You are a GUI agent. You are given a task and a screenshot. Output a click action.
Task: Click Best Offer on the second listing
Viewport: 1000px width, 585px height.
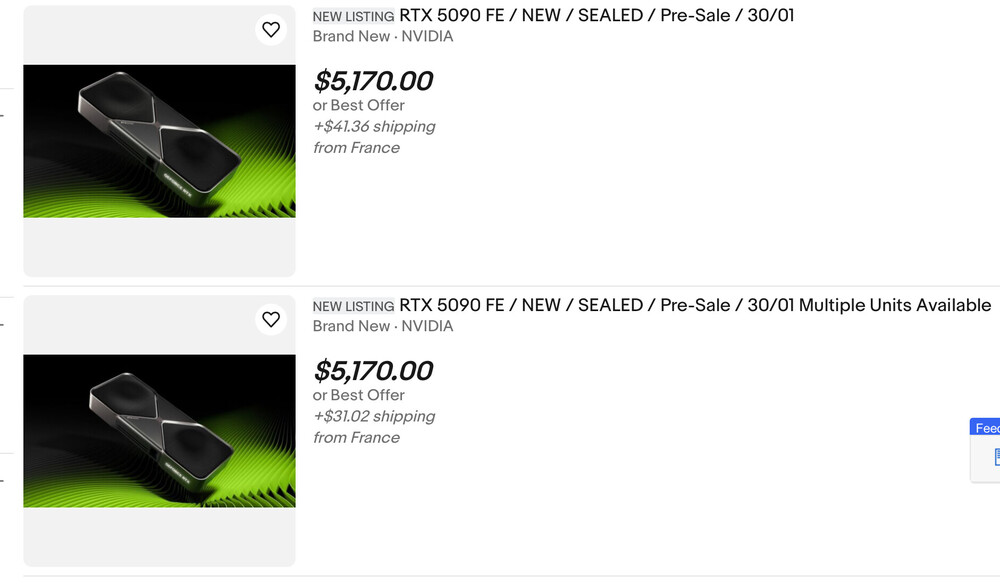click(x=359, y=395)
